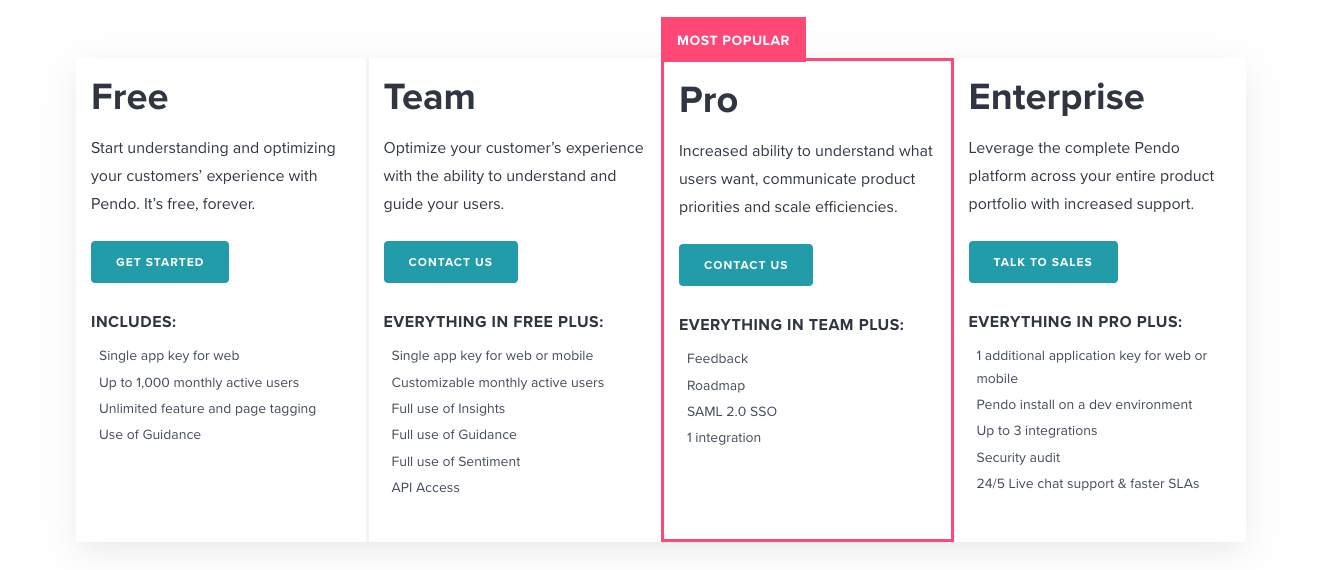Click 'API Access' in Team features
This screenshot has height=570, width=1342.
pos(426,488)
